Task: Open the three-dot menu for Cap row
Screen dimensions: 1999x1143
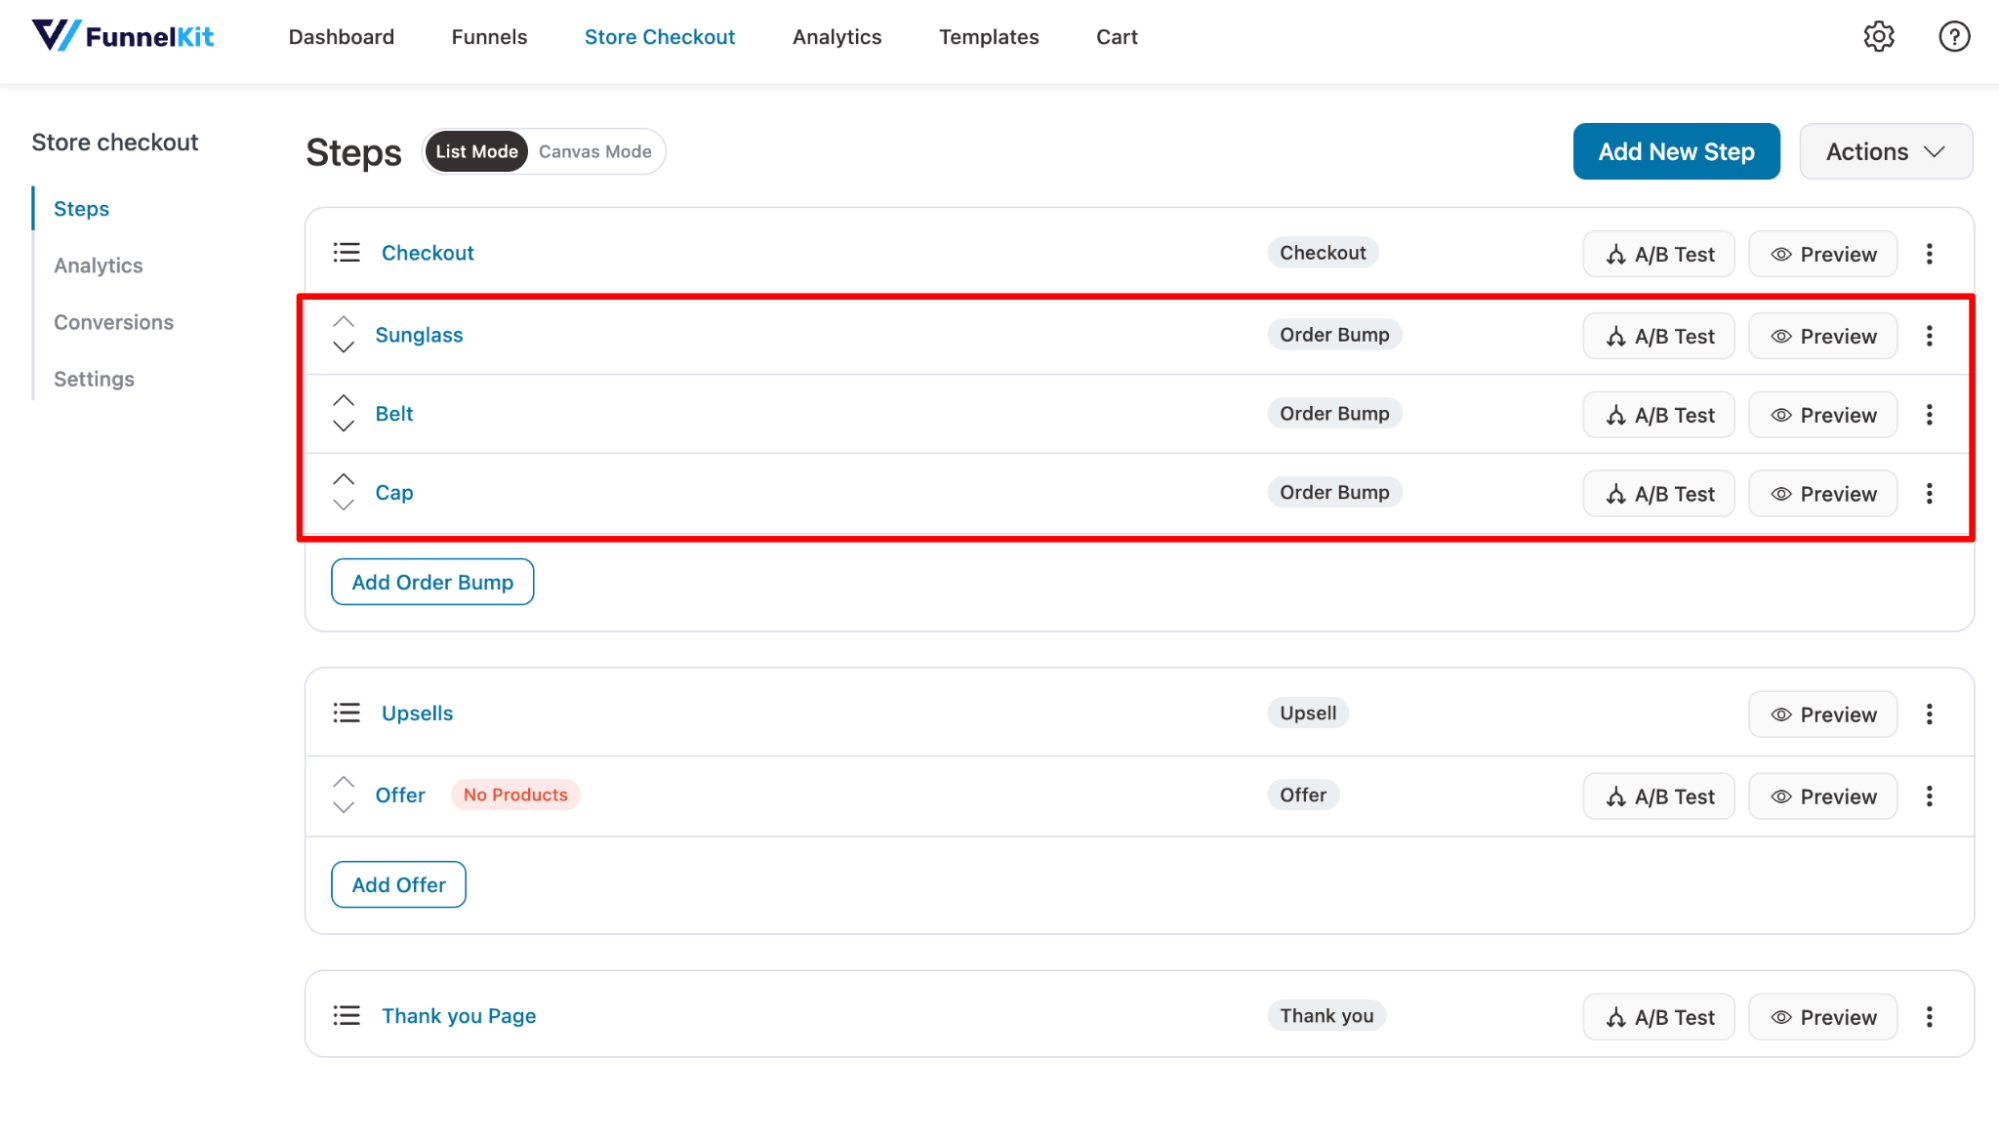Action: click(1929, 494)
